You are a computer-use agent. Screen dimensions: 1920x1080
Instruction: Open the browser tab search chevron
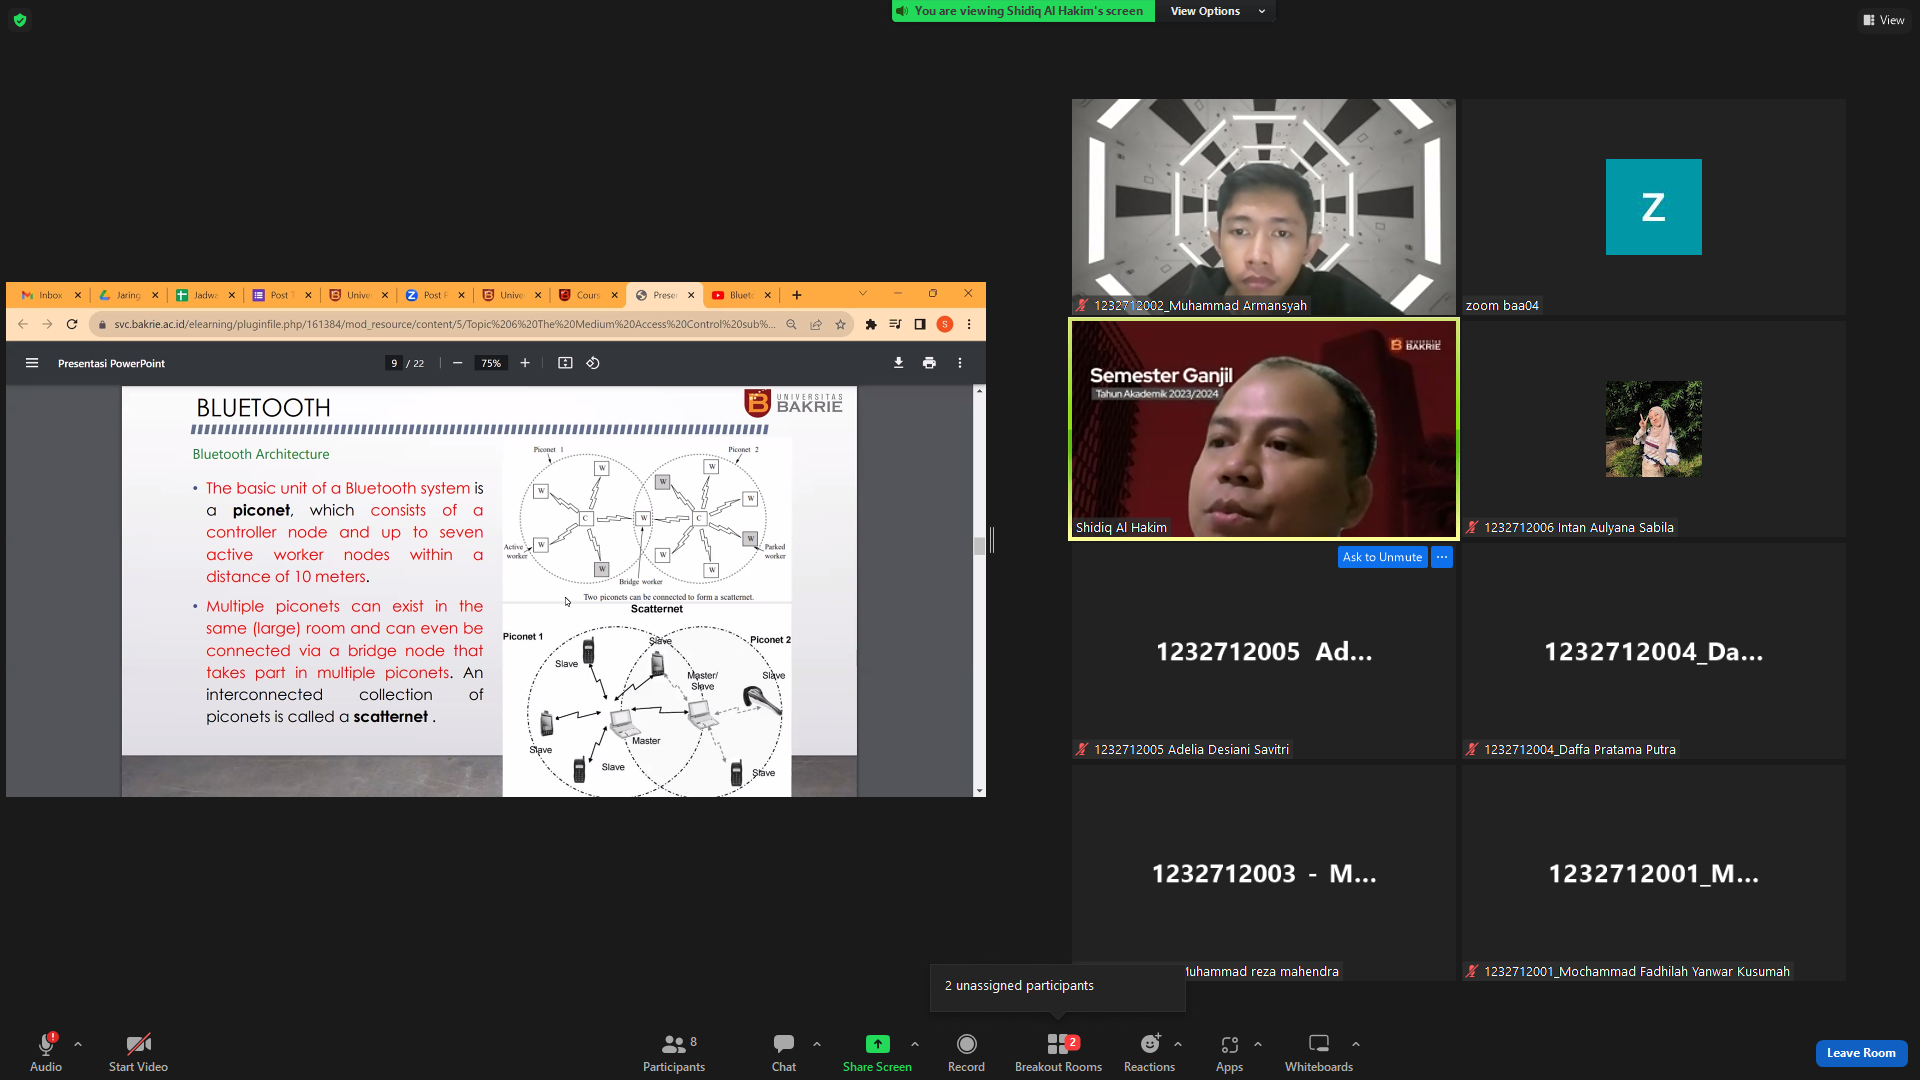click(863, 294)
